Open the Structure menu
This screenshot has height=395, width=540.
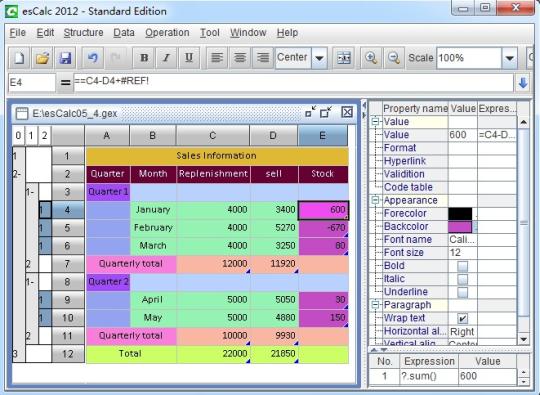[x=83, y=33]
